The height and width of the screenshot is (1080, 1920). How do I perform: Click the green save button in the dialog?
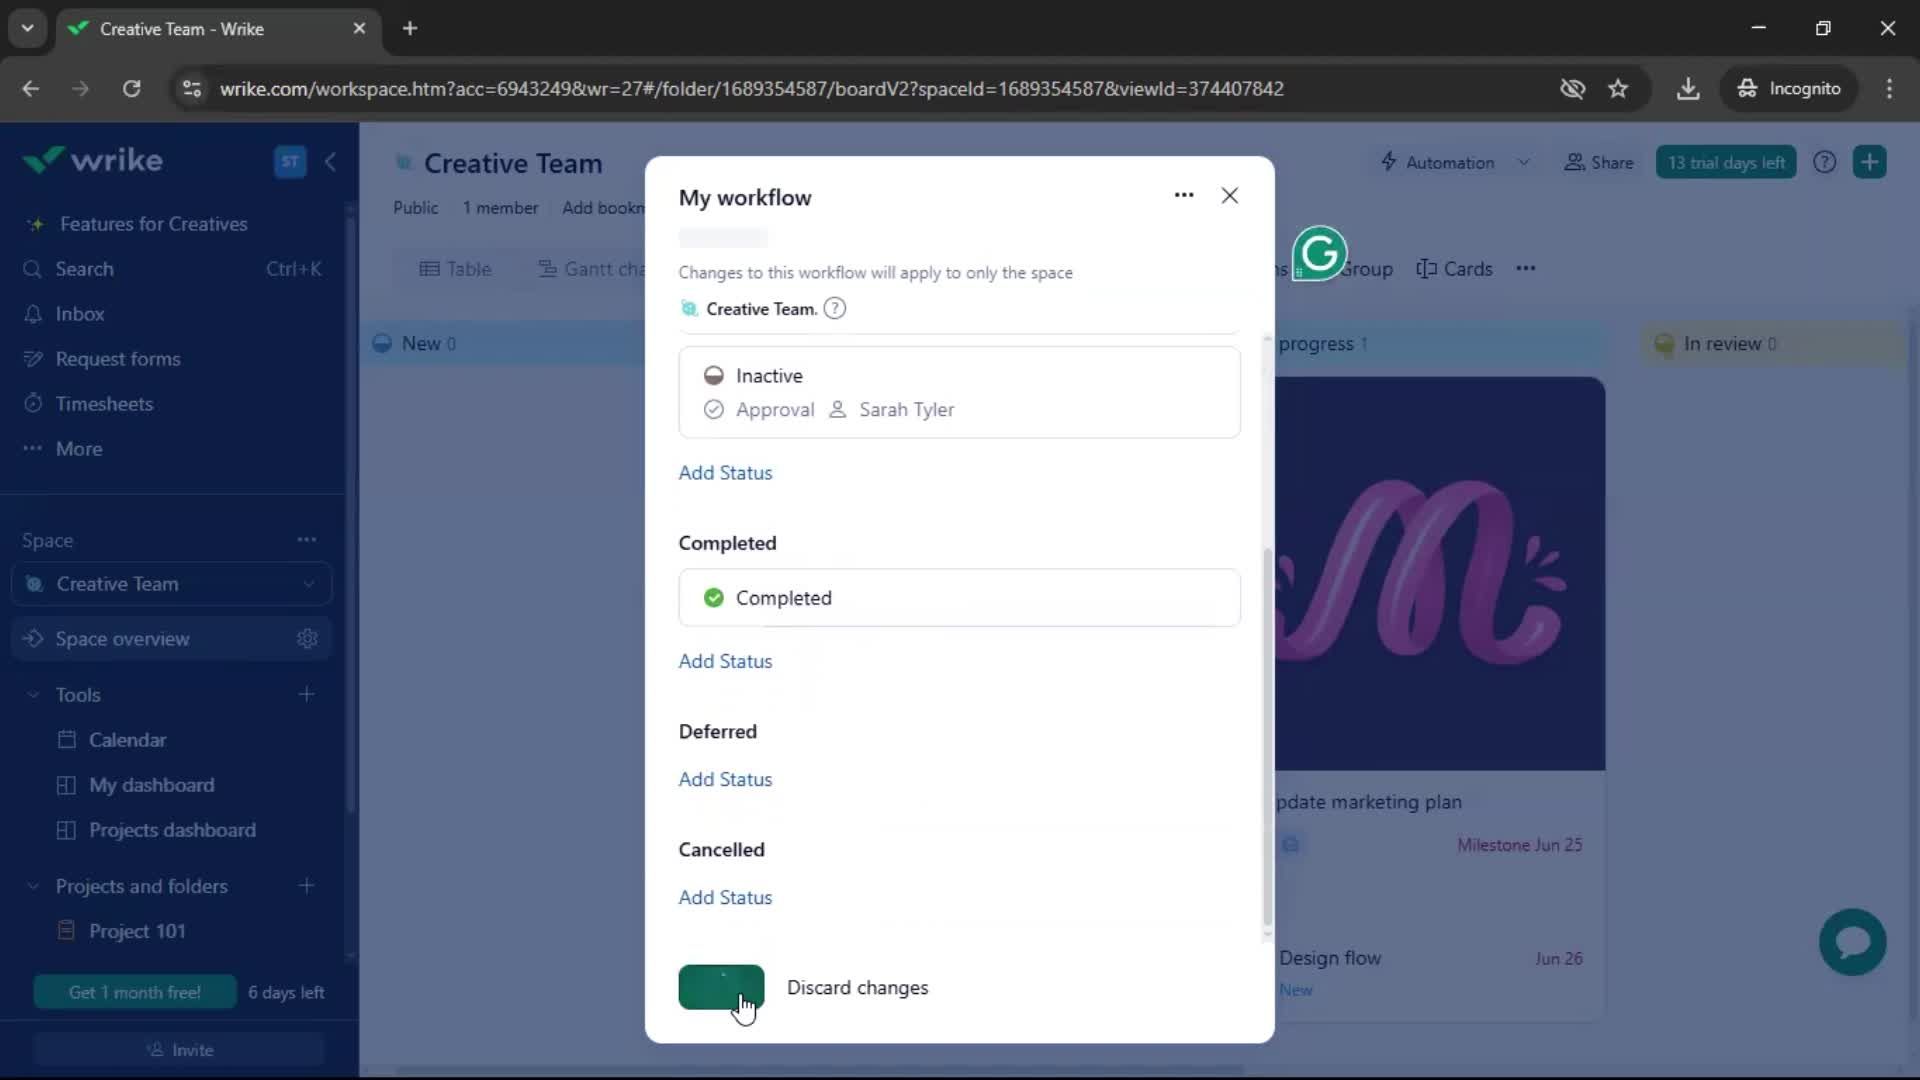click(x=721, y=987)
